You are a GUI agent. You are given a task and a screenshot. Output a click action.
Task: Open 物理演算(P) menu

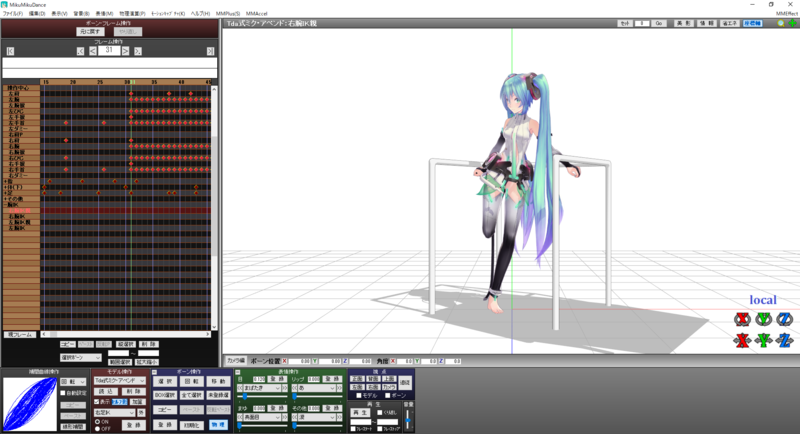(132, 14)
